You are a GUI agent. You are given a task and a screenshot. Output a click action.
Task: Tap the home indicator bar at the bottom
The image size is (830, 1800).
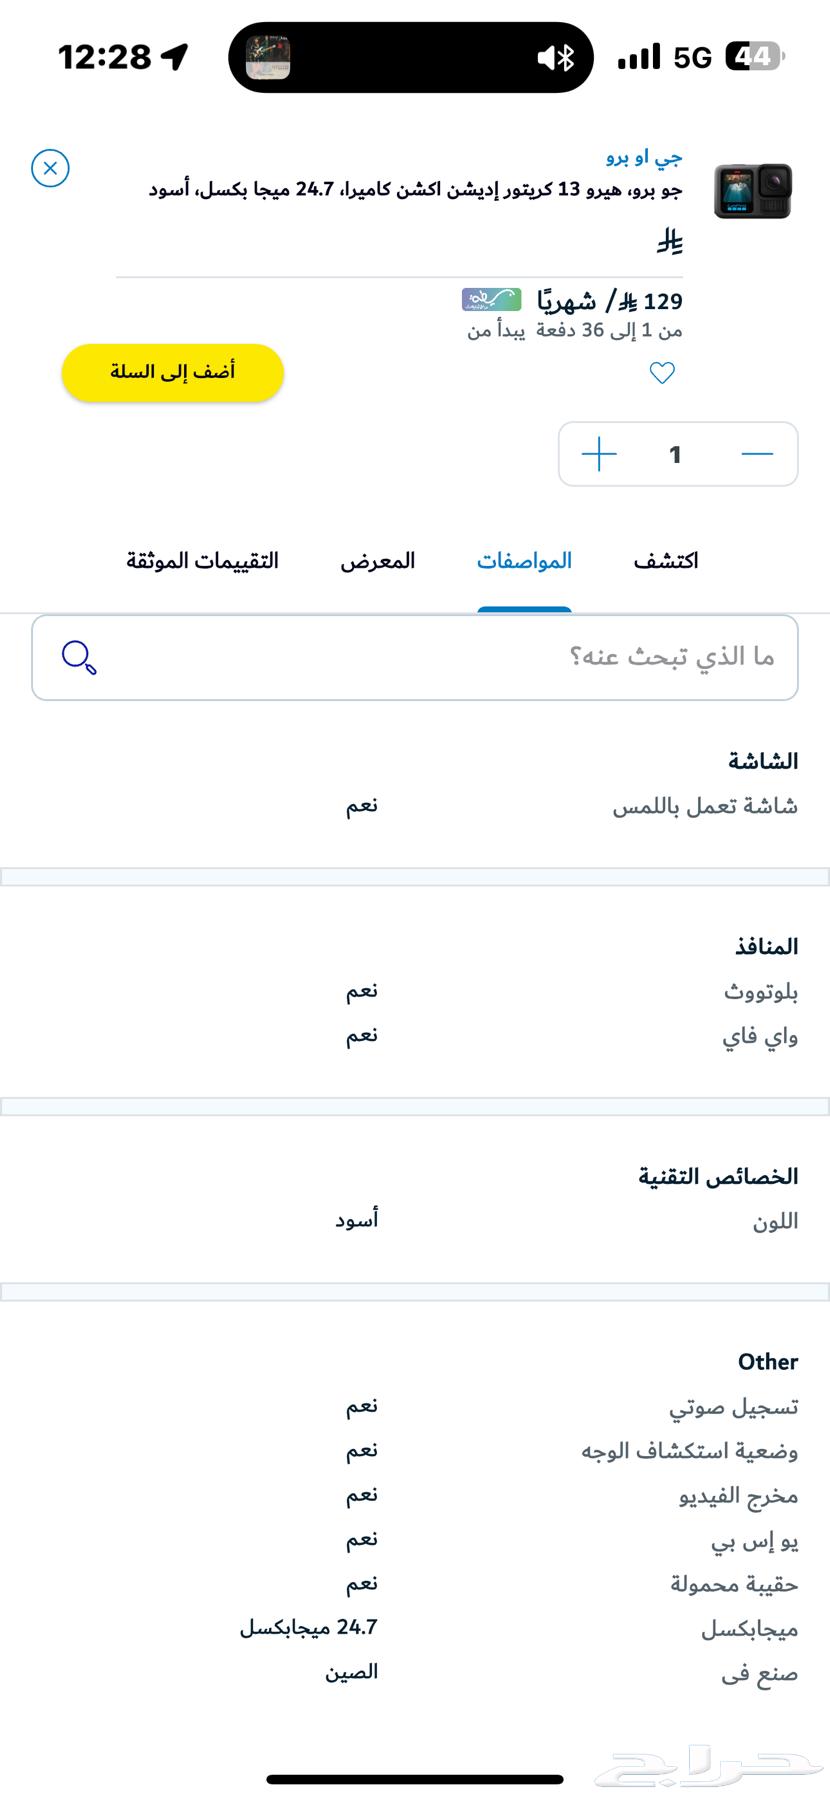point(415,1779)
